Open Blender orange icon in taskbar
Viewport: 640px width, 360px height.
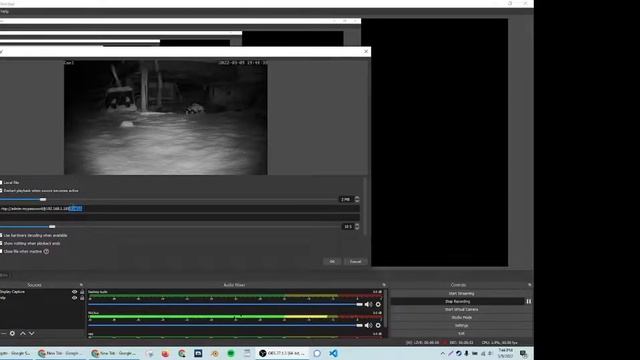(x=215, y=353)
